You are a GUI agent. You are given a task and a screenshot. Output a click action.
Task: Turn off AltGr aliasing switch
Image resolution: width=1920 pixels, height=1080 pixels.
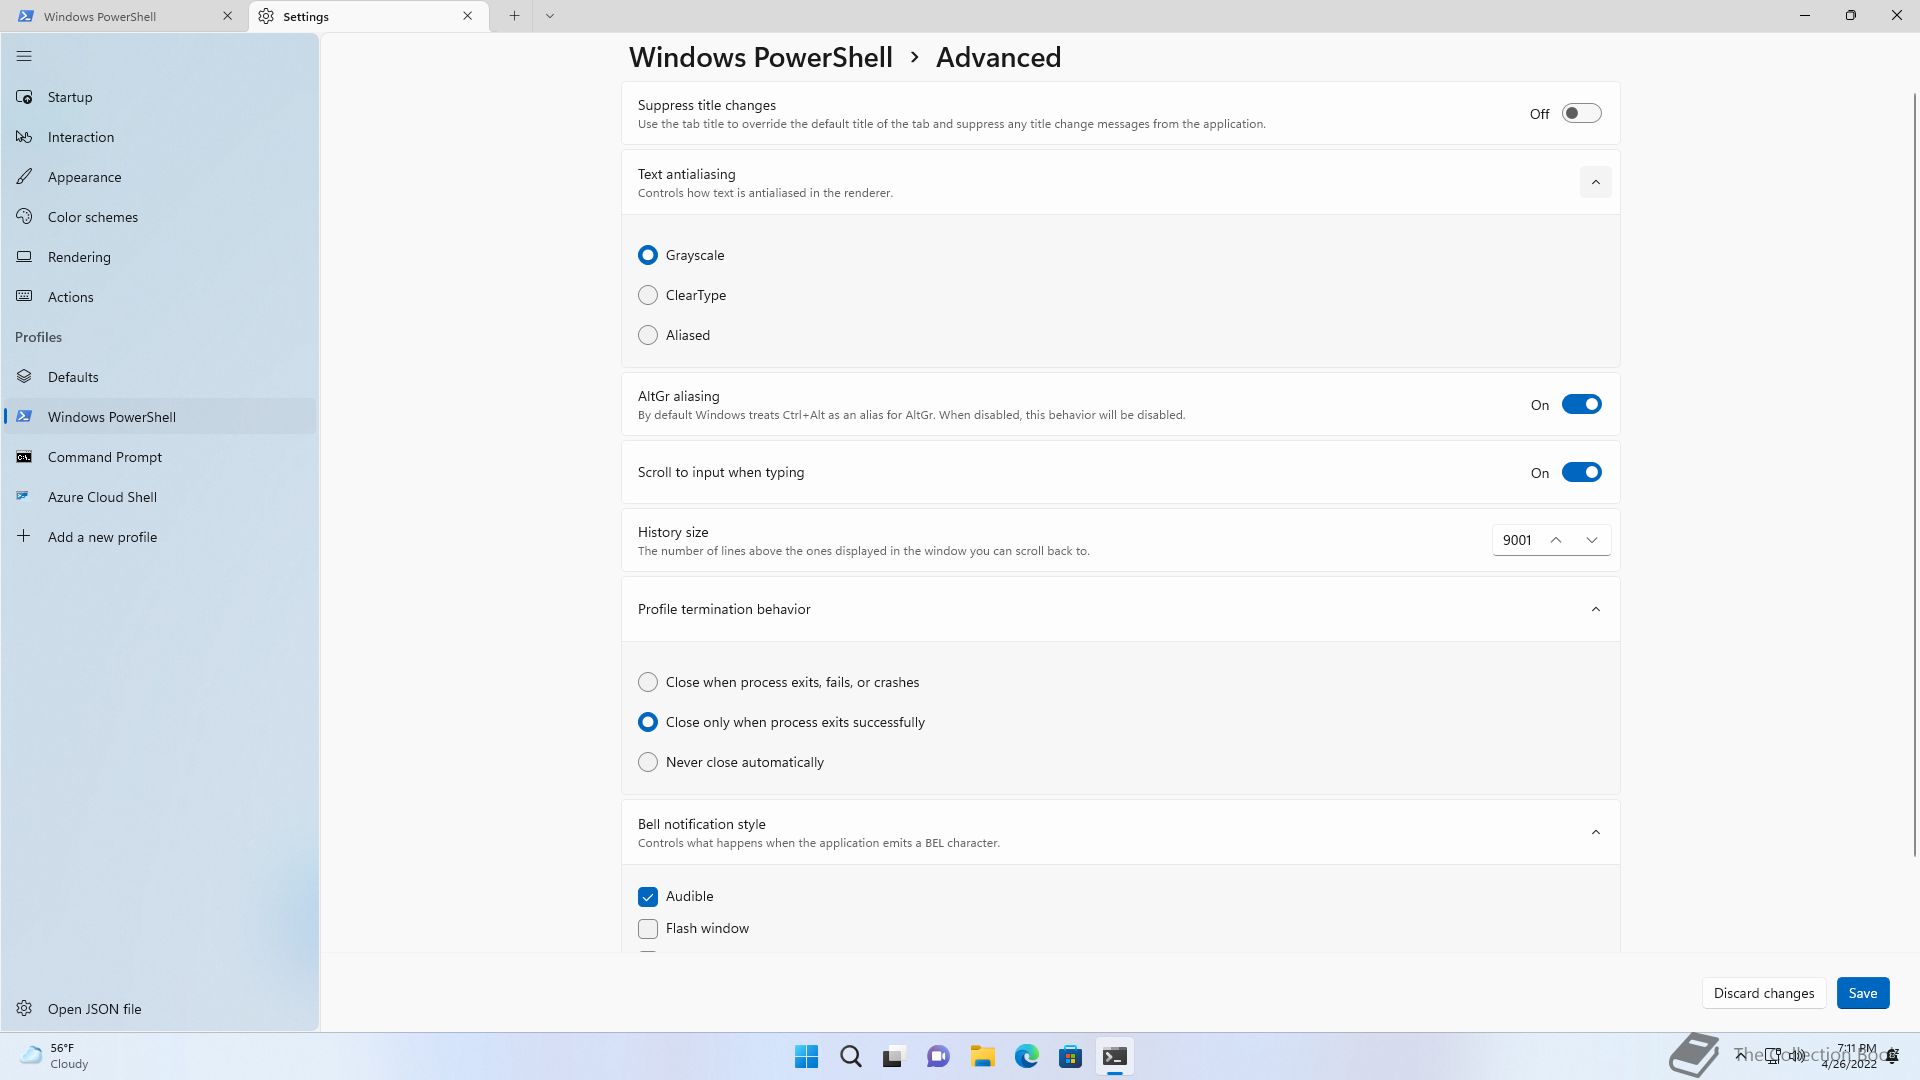point(1581,405)
